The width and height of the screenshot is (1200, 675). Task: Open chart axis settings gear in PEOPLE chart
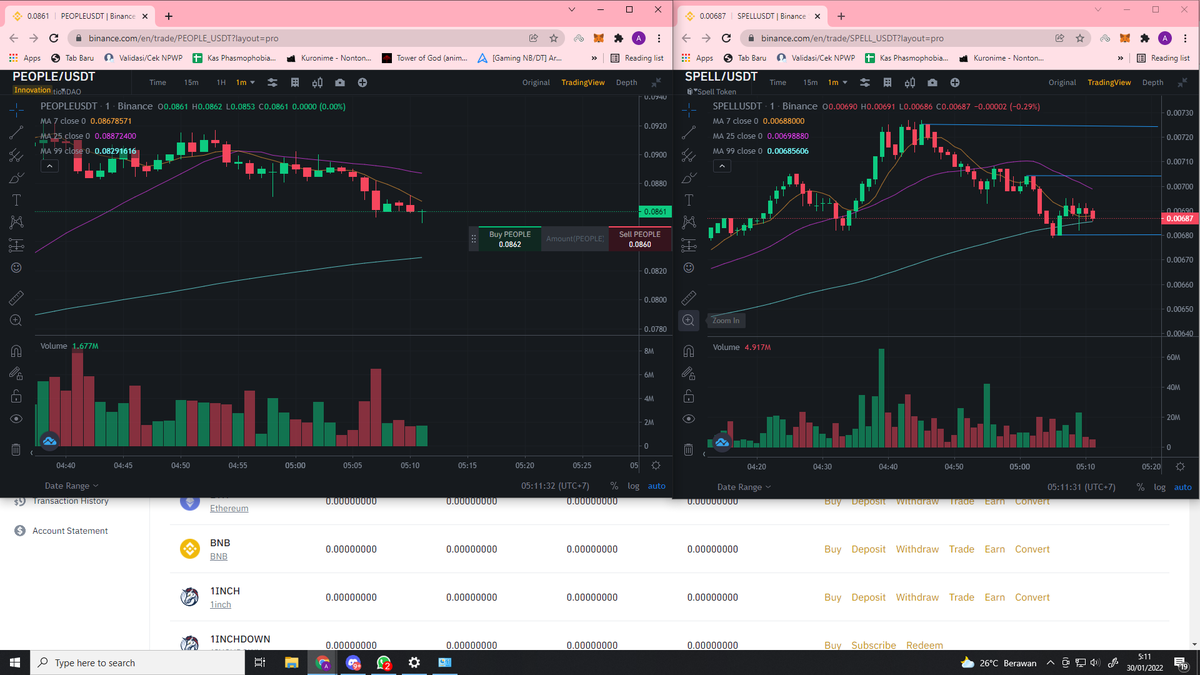655,466
